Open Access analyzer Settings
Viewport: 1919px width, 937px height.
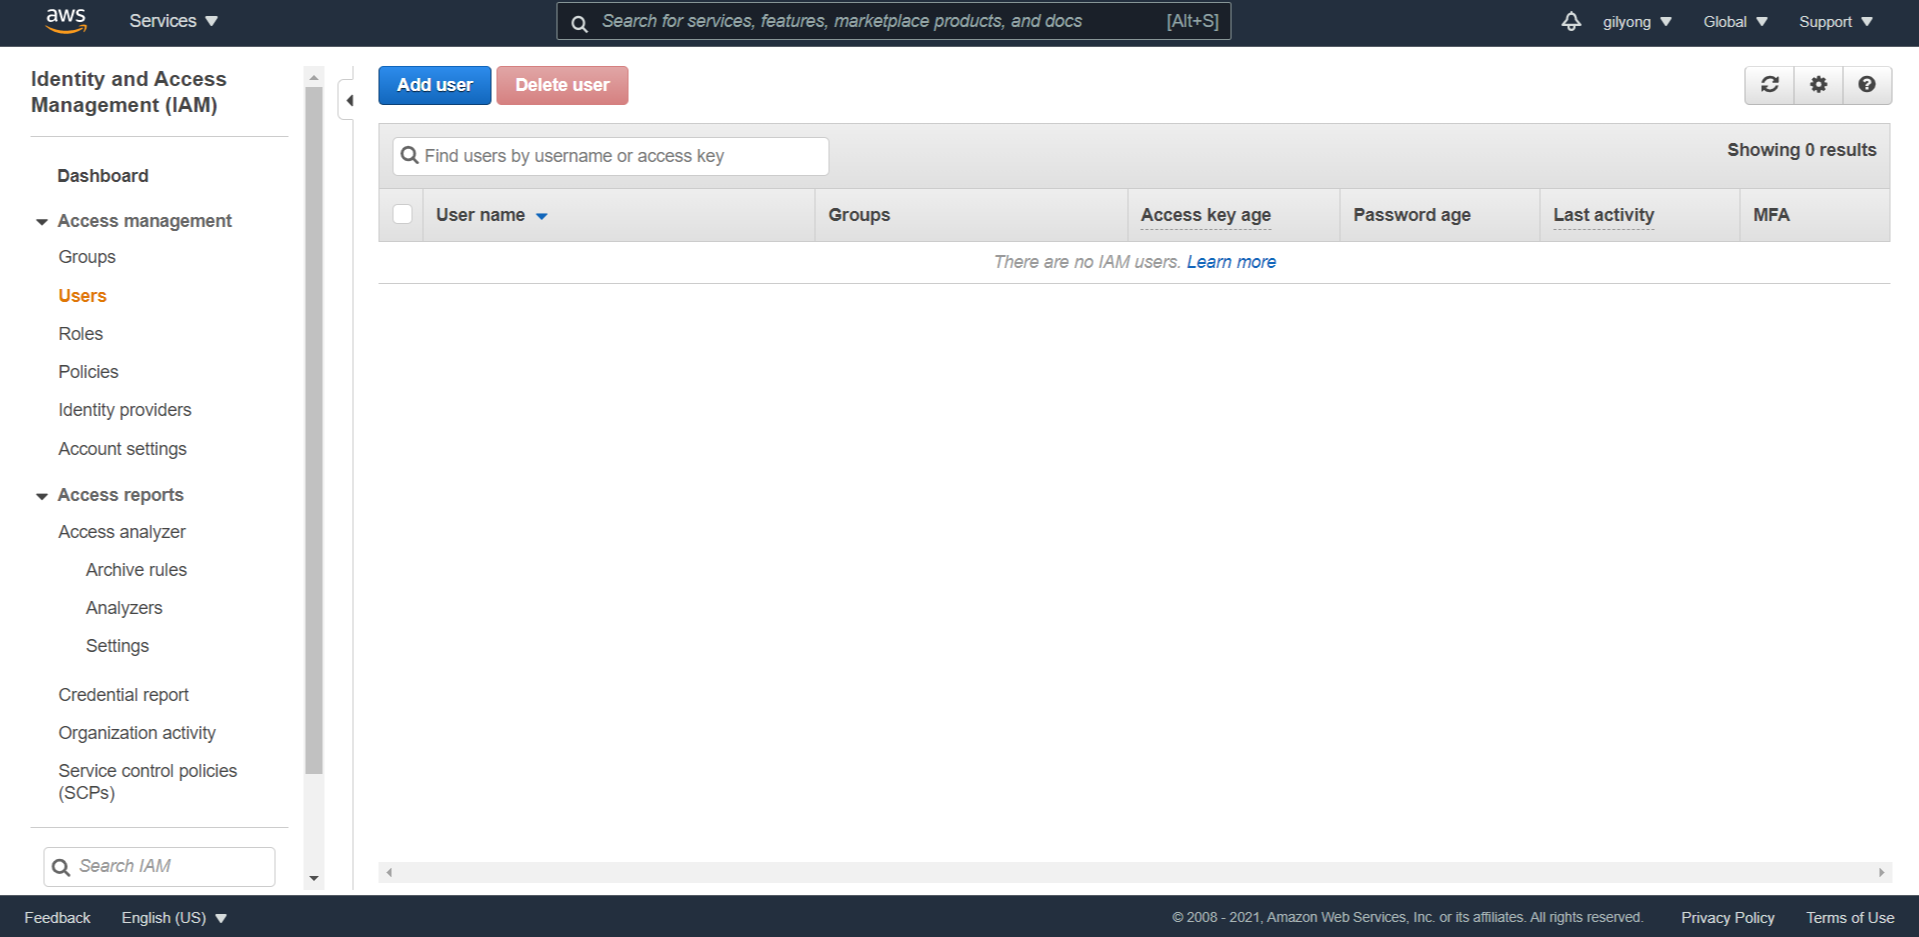point(117,646)
